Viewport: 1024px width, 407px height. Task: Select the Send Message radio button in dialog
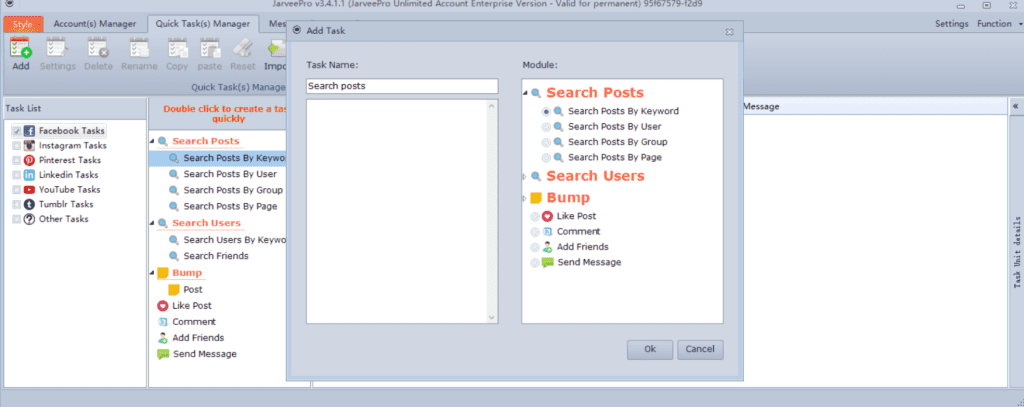click(x=535, y=263)
